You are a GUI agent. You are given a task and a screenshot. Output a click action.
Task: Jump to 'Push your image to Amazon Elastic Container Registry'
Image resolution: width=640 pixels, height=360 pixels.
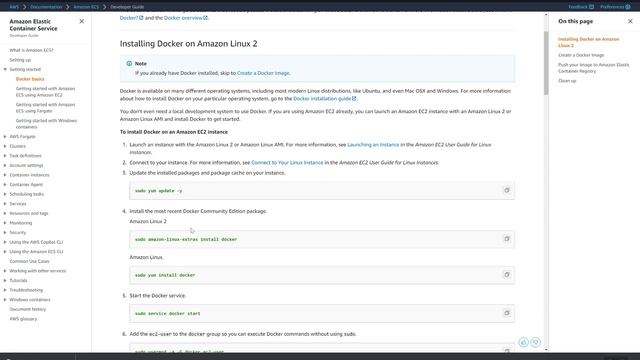tap(593, 68)
